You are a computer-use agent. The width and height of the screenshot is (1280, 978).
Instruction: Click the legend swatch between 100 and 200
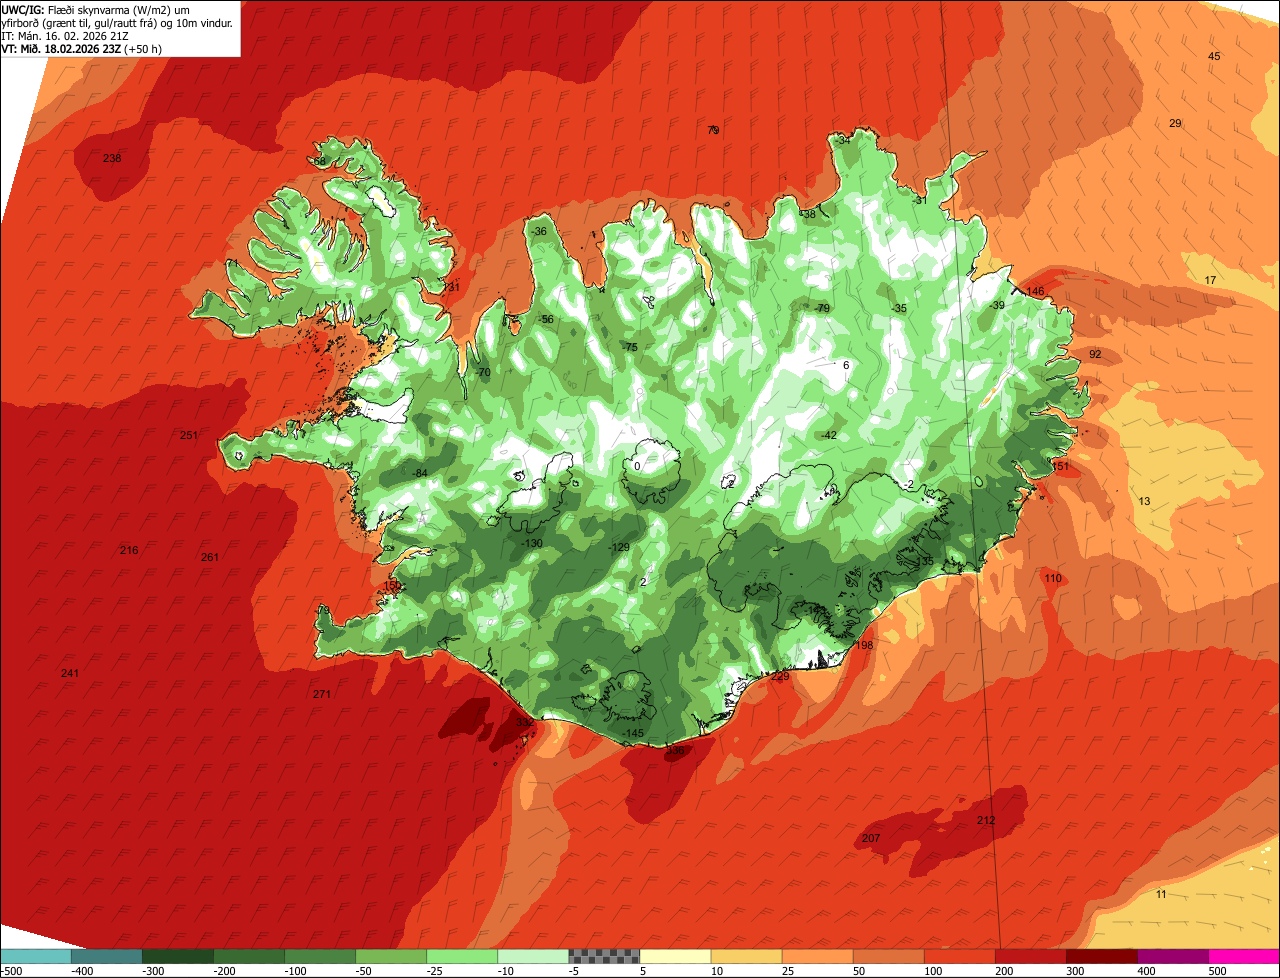pos(959,956)
